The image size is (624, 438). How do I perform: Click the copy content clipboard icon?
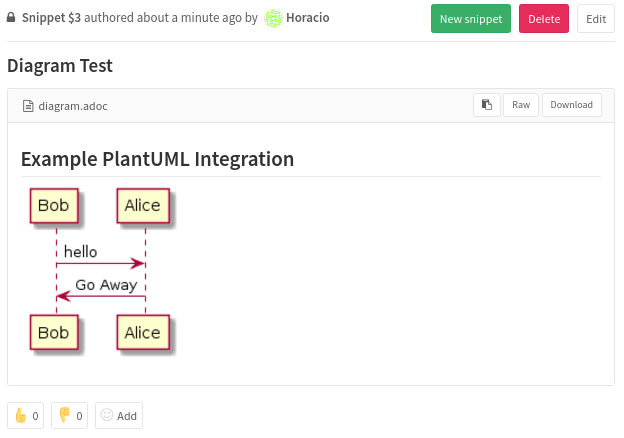click(x=487, y=105)
